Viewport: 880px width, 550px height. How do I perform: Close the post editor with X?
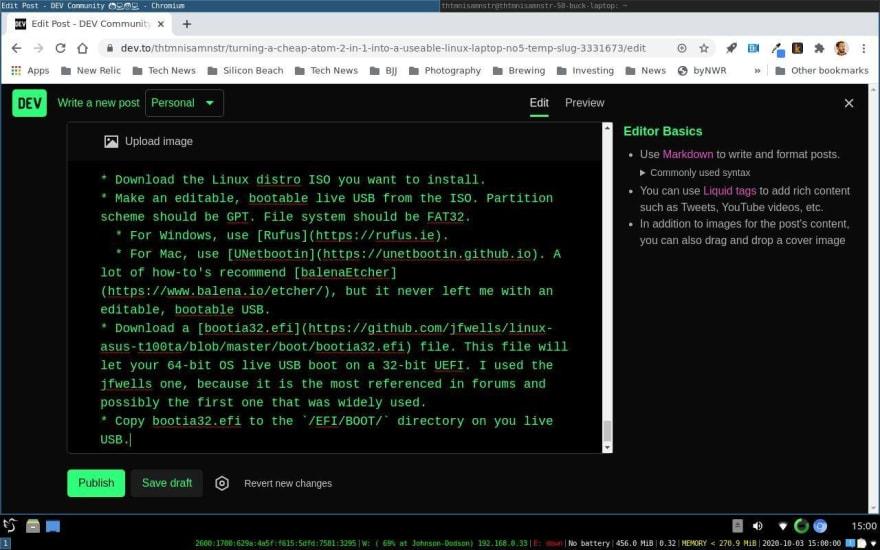849,103
